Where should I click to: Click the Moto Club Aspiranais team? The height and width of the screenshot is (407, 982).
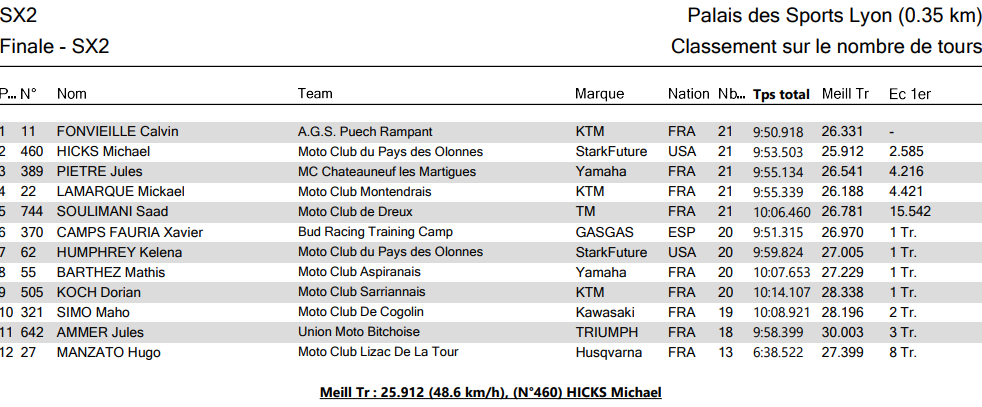point(359,272)
